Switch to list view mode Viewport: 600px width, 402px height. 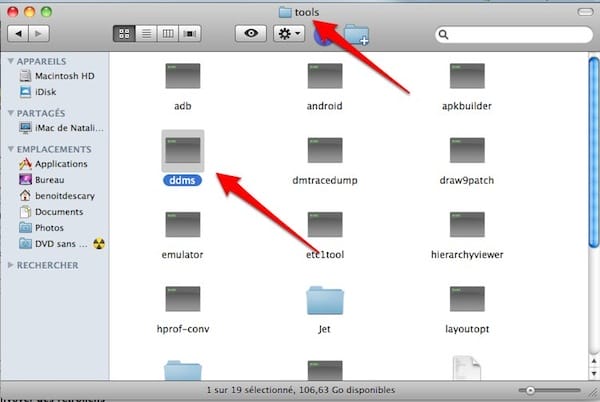pos(146,34)
